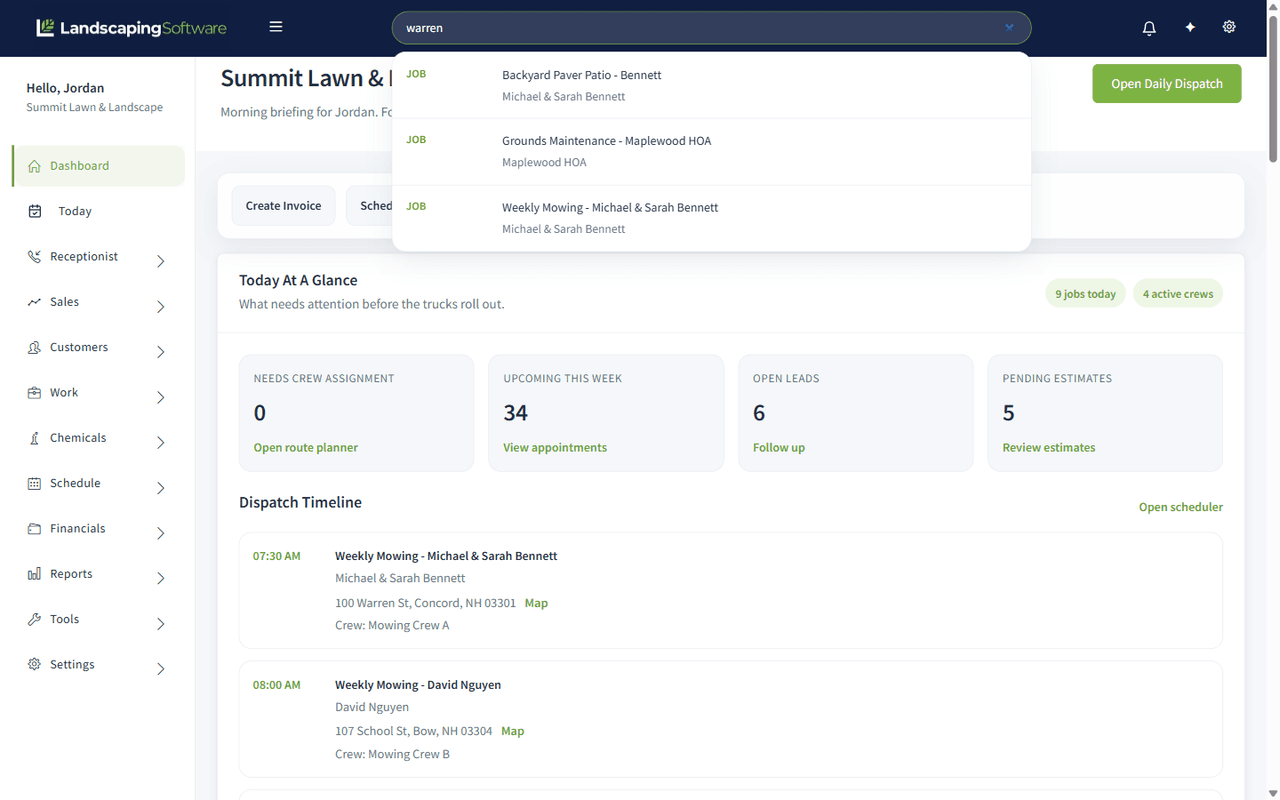The image size is (1280, 800).
Task: Click the Create Invoice button
Action: 284,206
